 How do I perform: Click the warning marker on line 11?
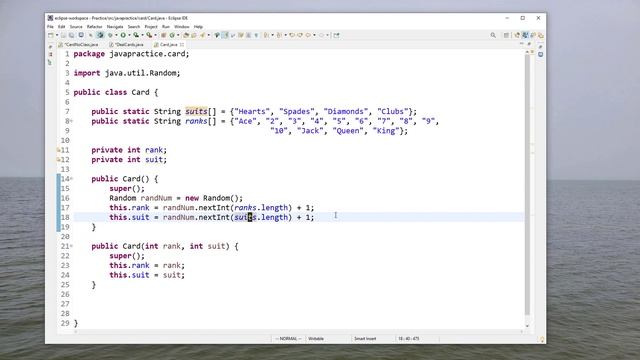point(58,150)
